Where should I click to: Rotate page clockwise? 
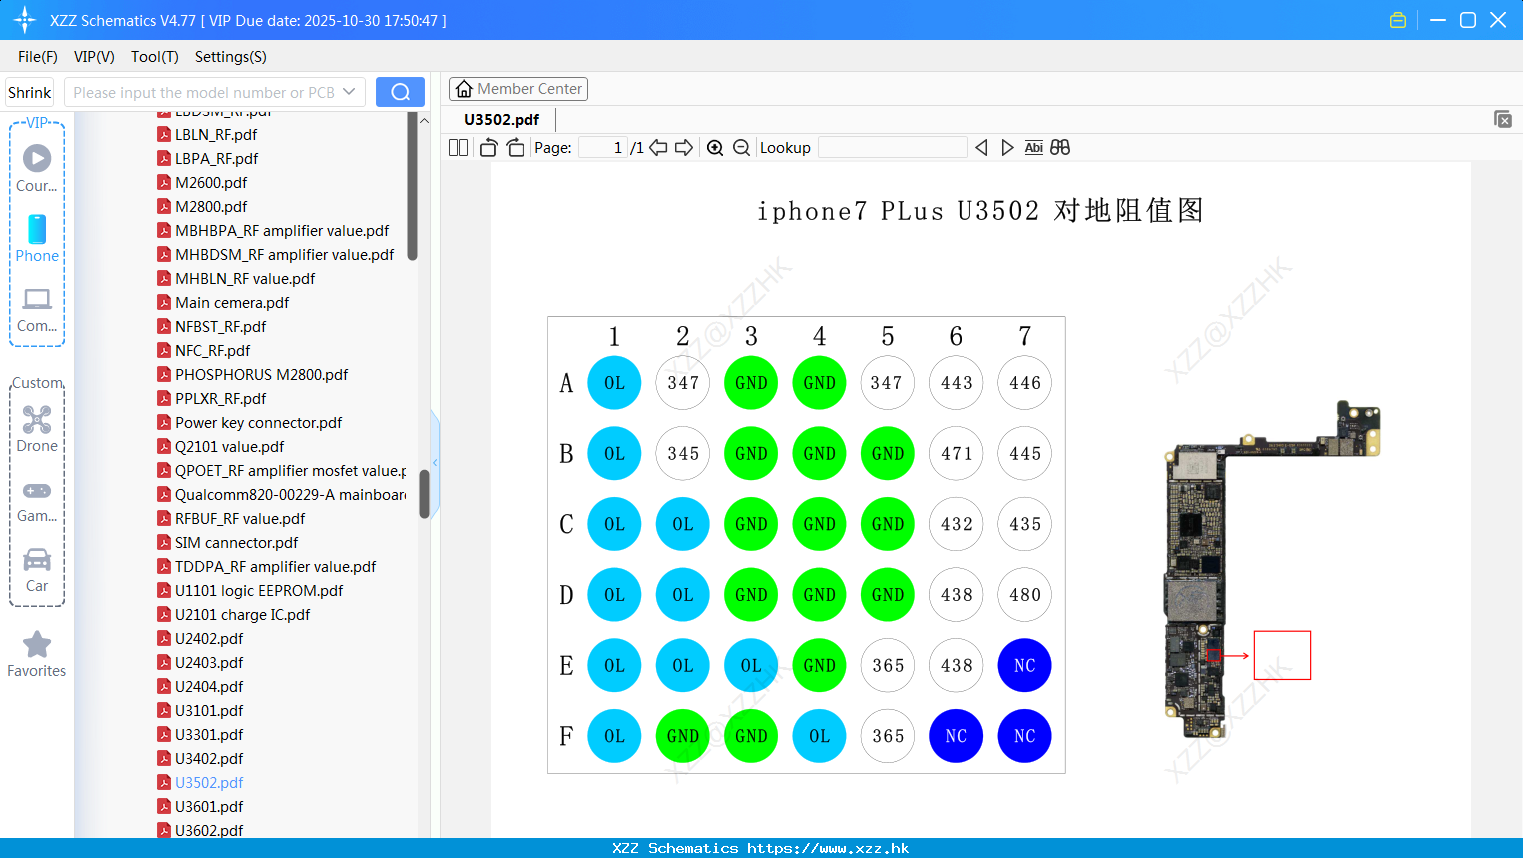515,148
